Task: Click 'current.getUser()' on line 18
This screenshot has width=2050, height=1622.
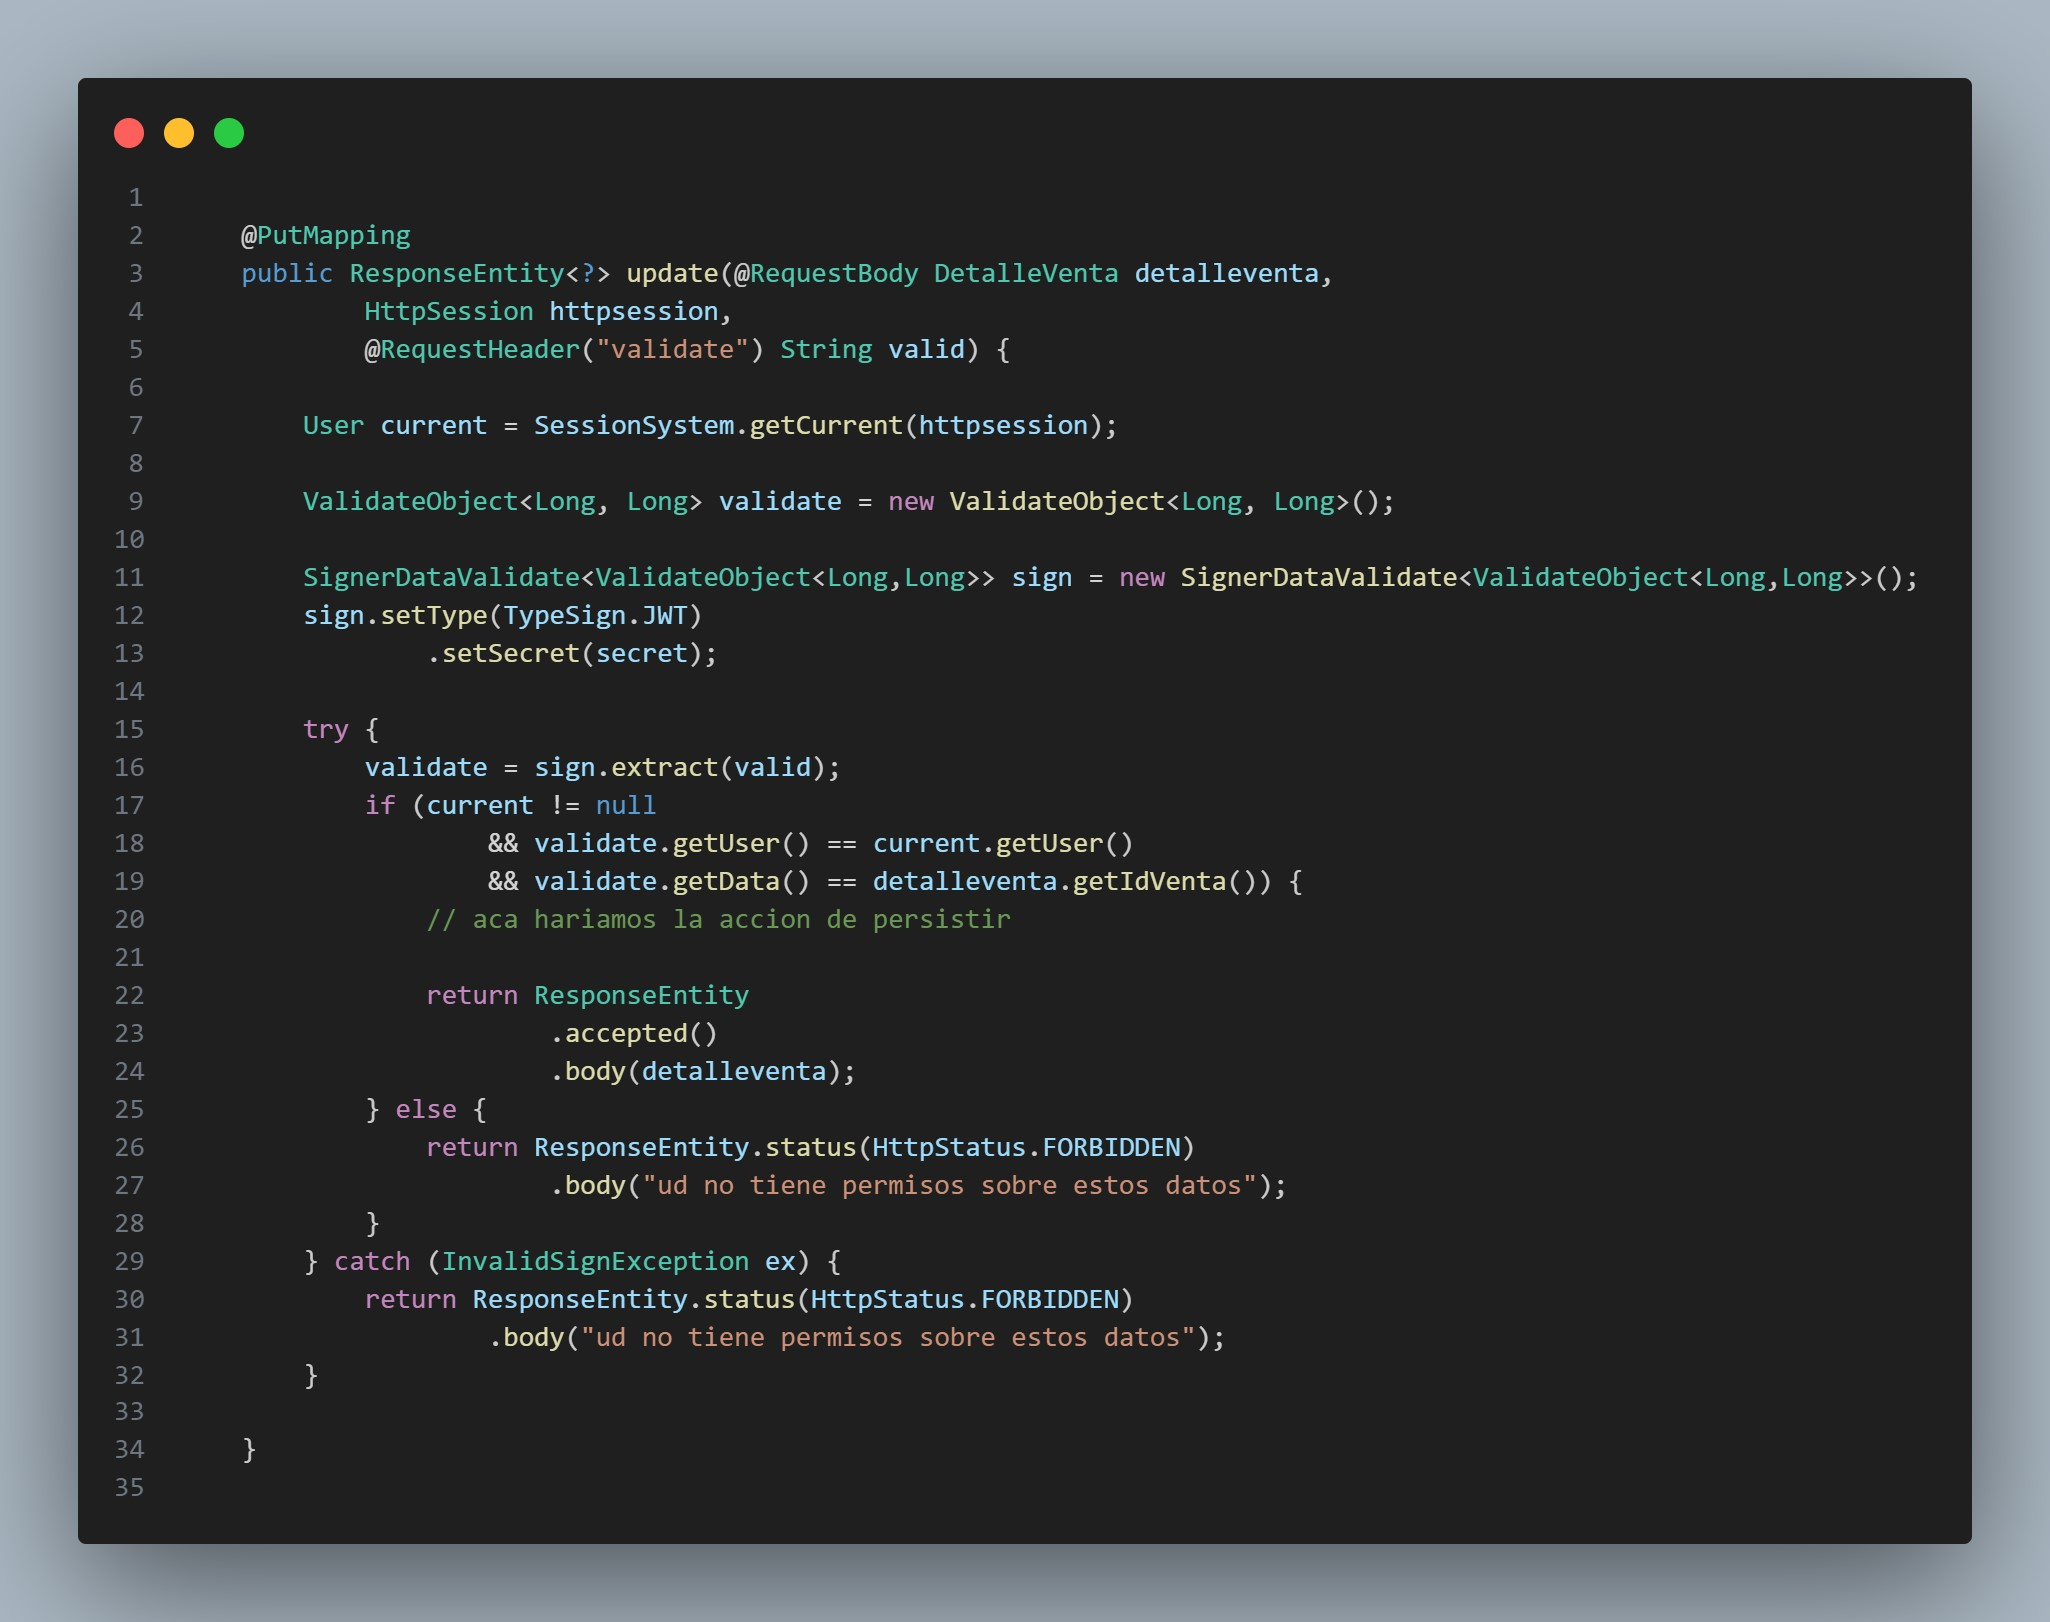Action: [x=1003, y=844]
